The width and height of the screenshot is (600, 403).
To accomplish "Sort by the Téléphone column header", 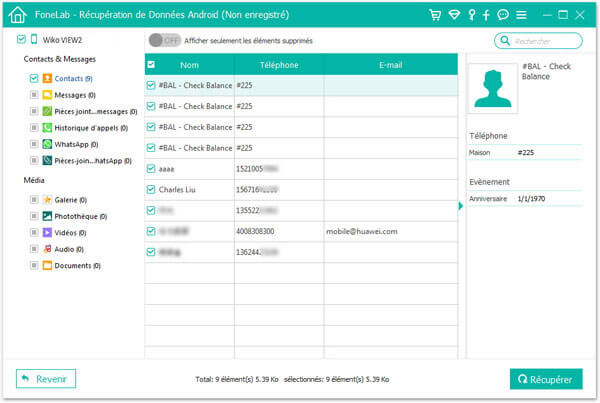I will pos(279,65).
